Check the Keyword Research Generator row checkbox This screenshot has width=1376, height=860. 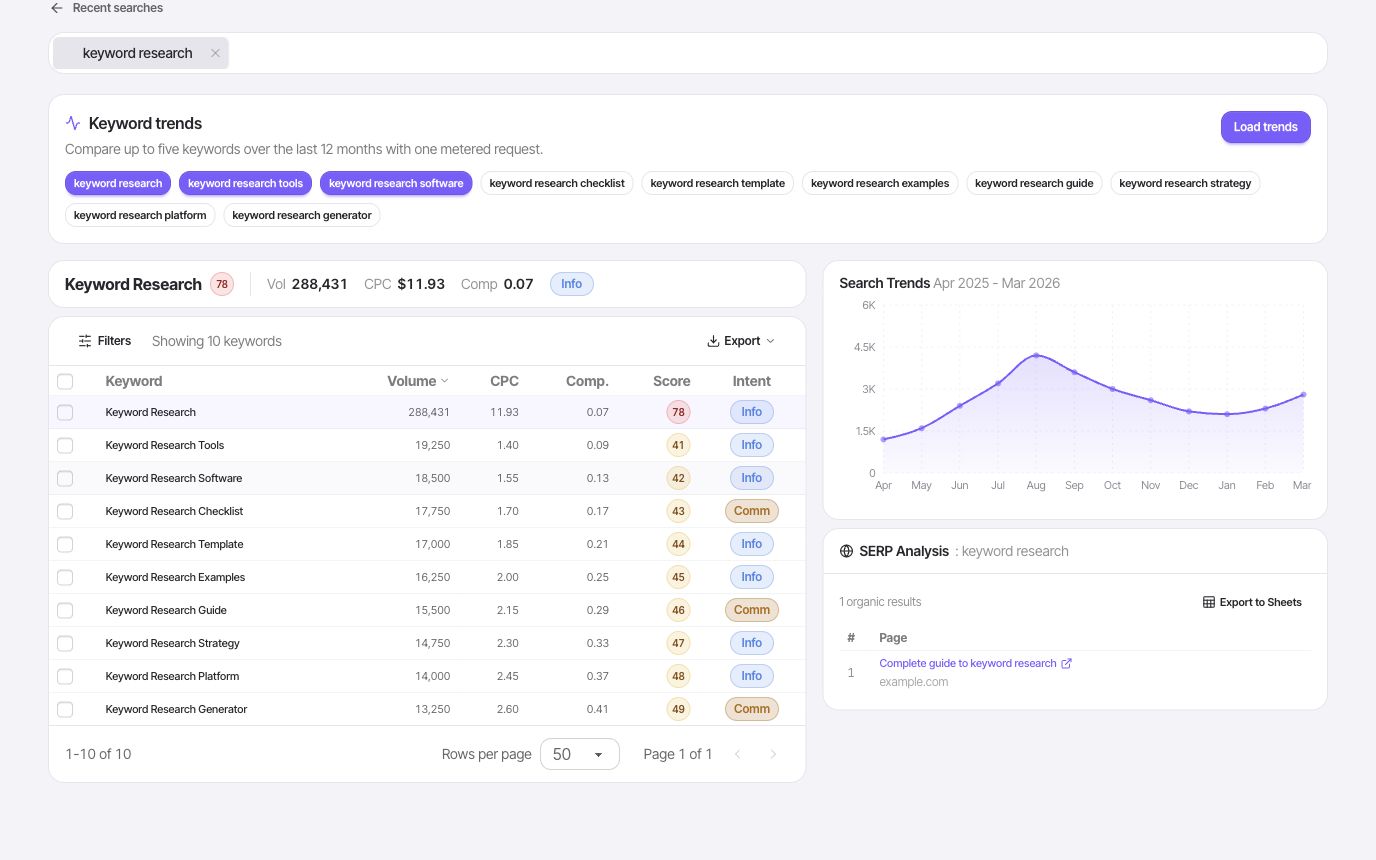point(65,709)
